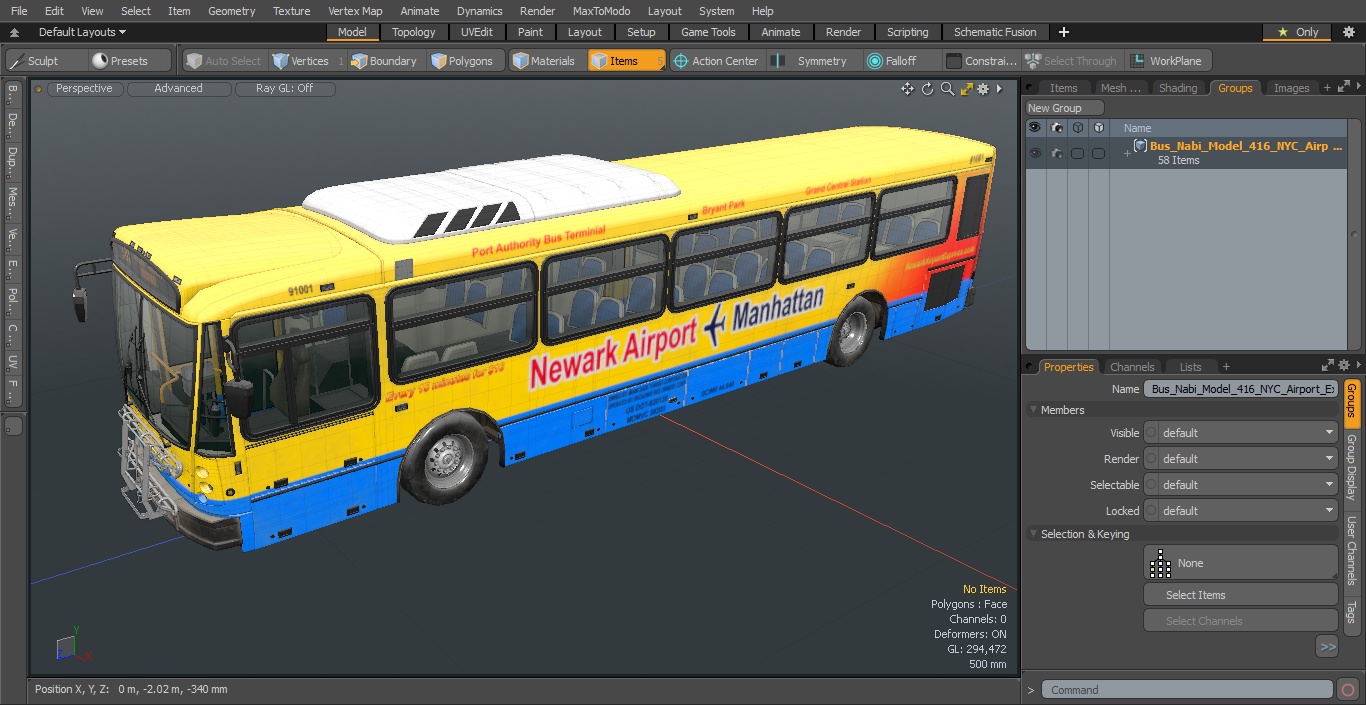Expand the Bus_Nabi group tree
This screenshot has width=1366, height=705.
click(x=1127, y=153)
